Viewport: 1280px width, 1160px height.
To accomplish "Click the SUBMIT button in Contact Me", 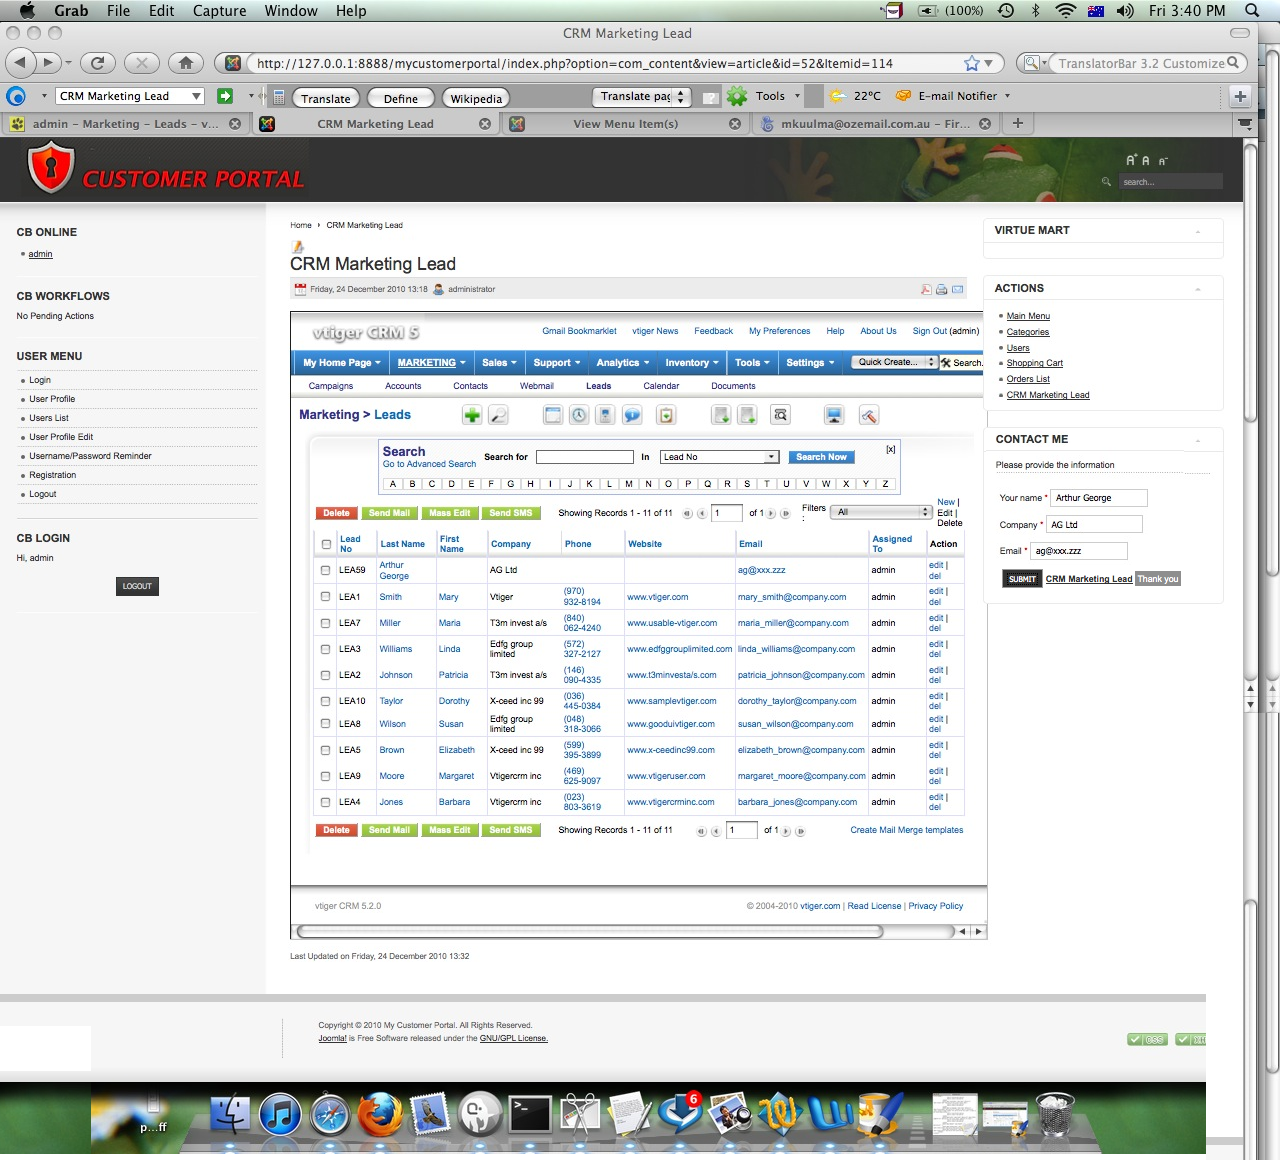I will (x=1022, y=579).
